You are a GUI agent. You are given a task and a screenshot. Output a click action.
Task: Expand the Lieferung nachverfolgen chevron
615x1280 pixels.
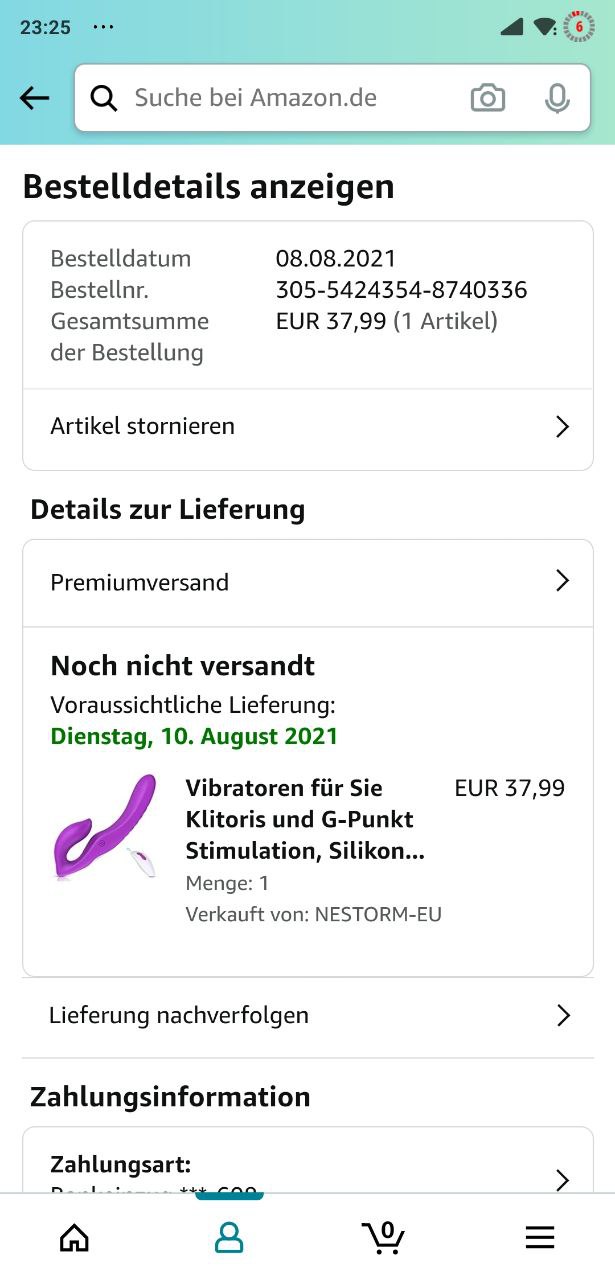click(563, 1016)
